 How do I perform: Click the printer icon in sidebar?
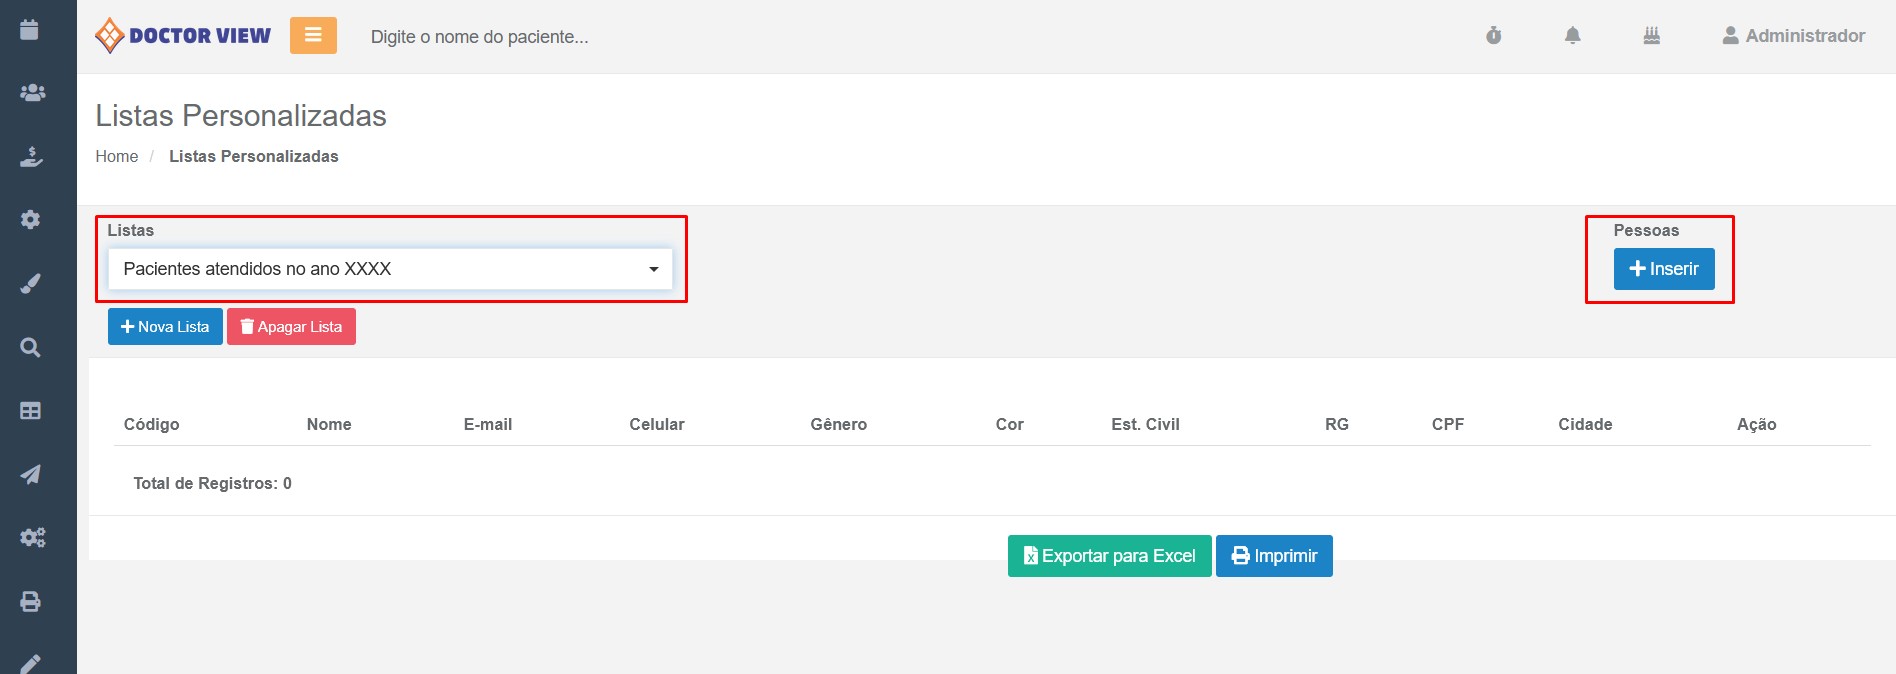tap(31, 601)
